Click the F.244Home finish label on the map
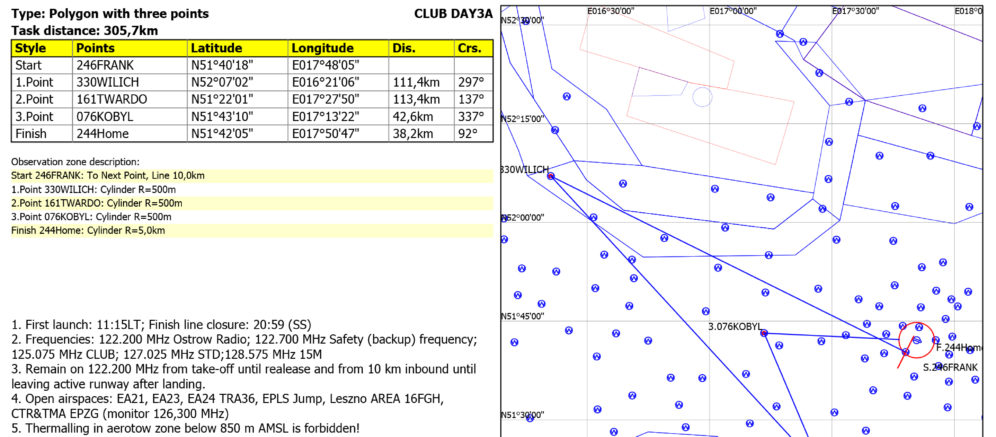 960,347
